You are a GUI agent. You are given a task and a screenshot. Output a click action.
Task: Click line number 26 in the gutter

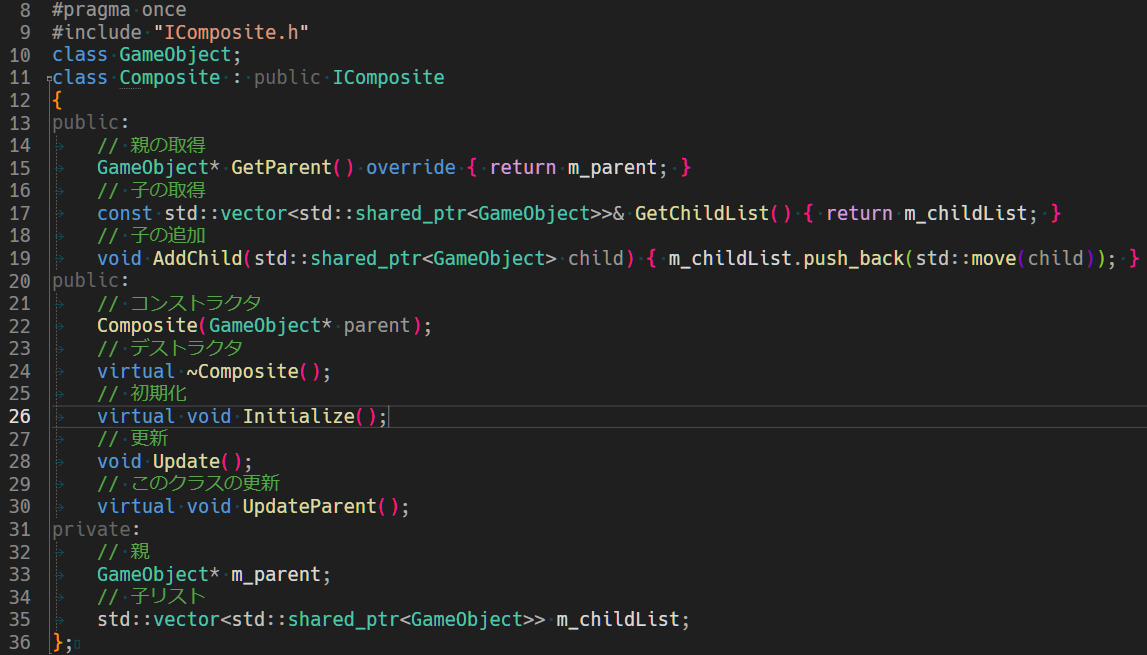click(20, 416)
